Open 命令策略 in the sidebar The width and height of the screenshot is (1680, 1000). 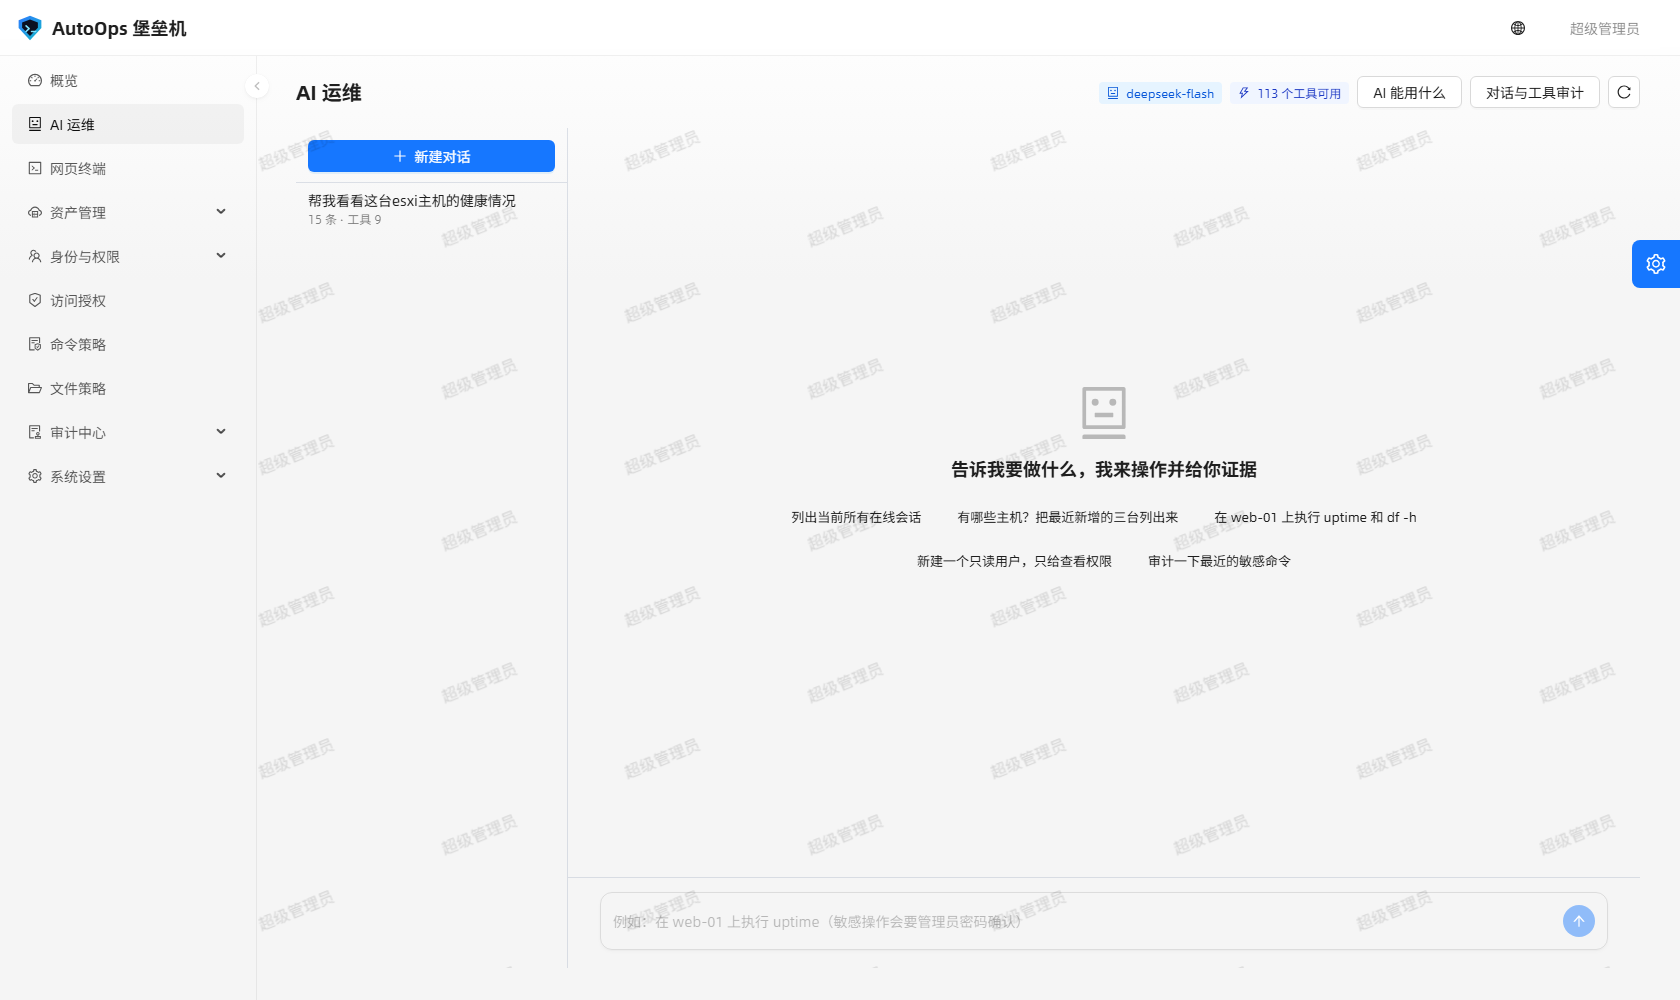[128, 344]
